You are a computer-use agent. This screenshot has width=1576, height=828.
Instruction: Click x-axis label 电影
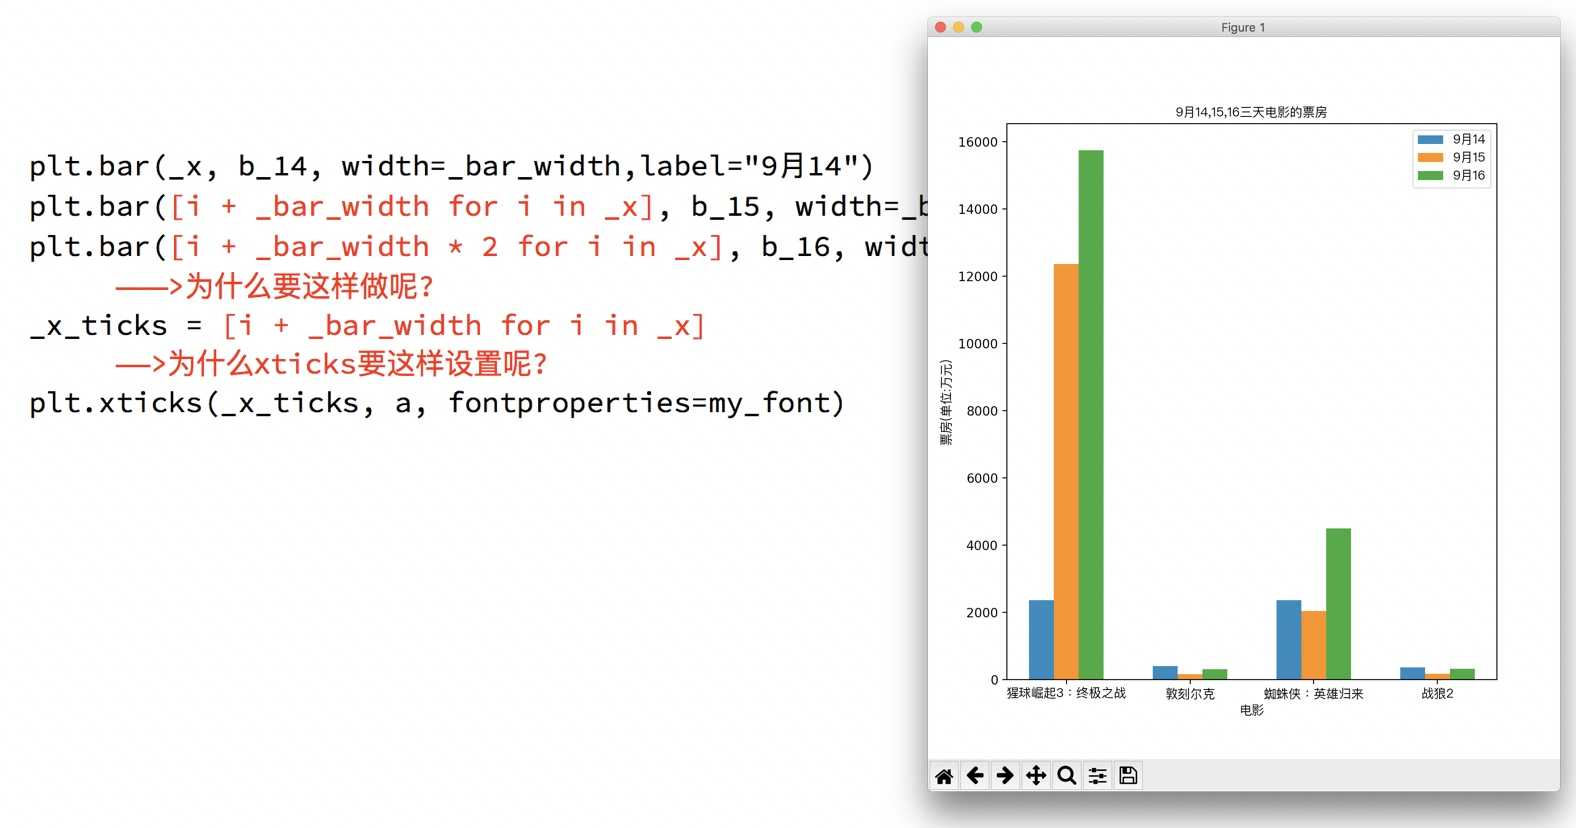(x=1252, y=710)
